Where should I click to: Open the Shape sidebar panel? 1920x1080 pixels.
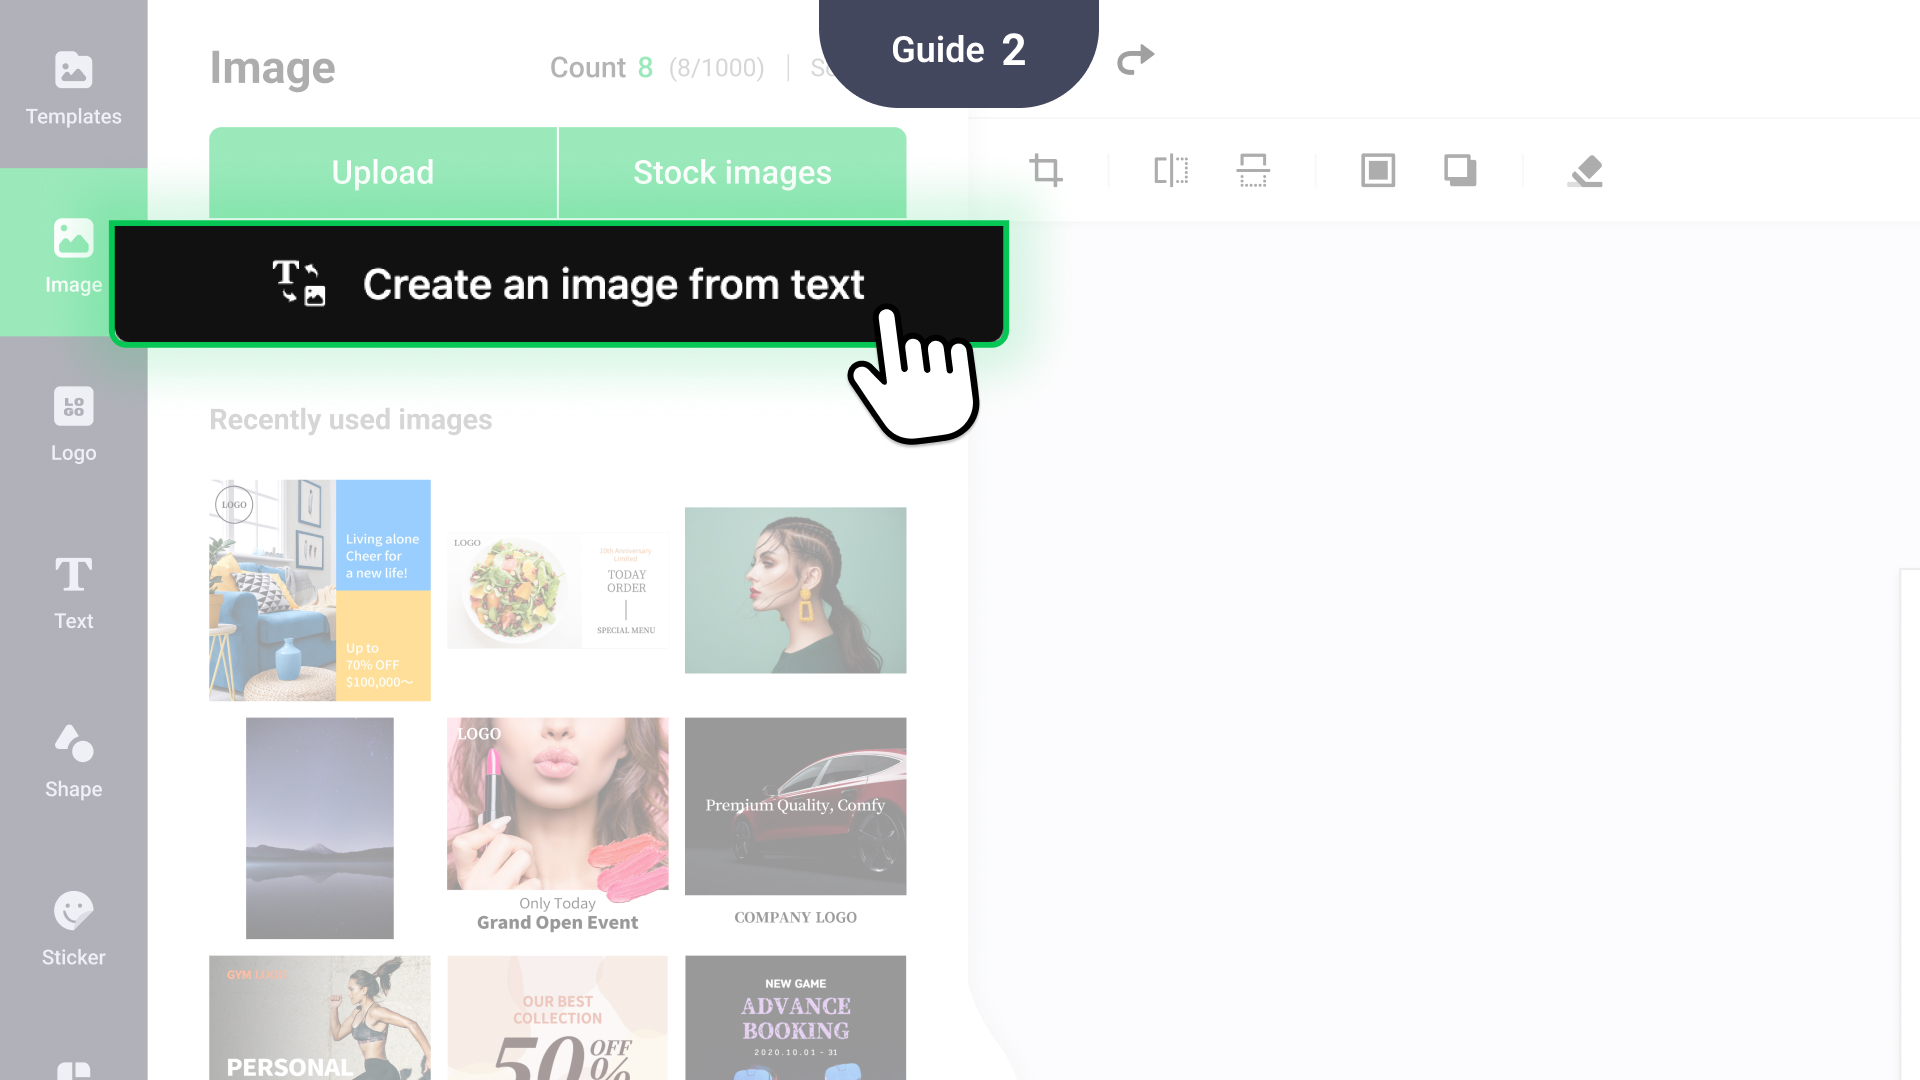73,760
